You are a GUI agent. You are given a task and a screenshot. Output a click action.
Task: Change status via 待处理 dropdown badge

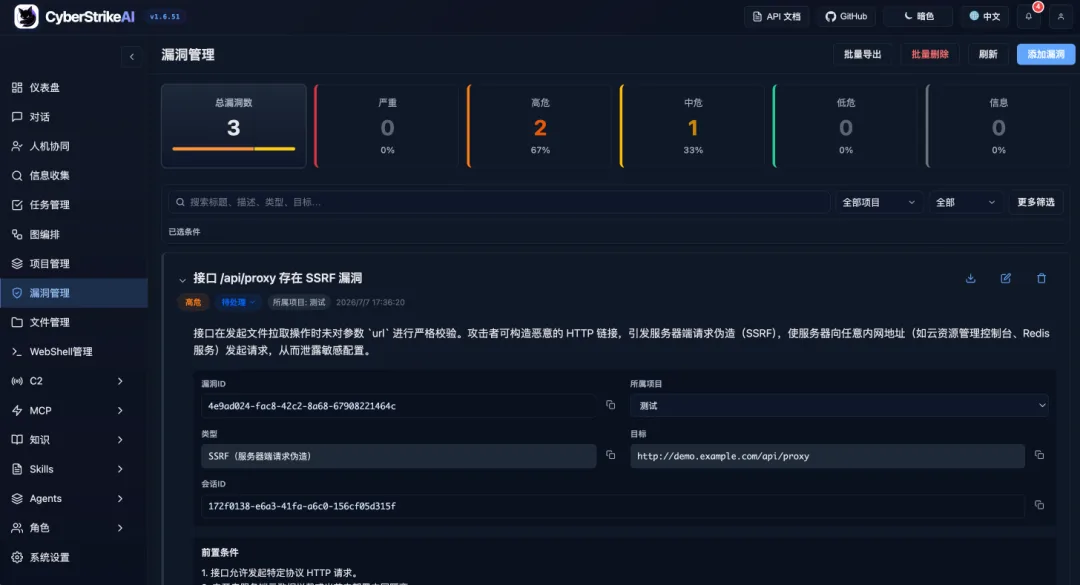(x=238, y=302)
